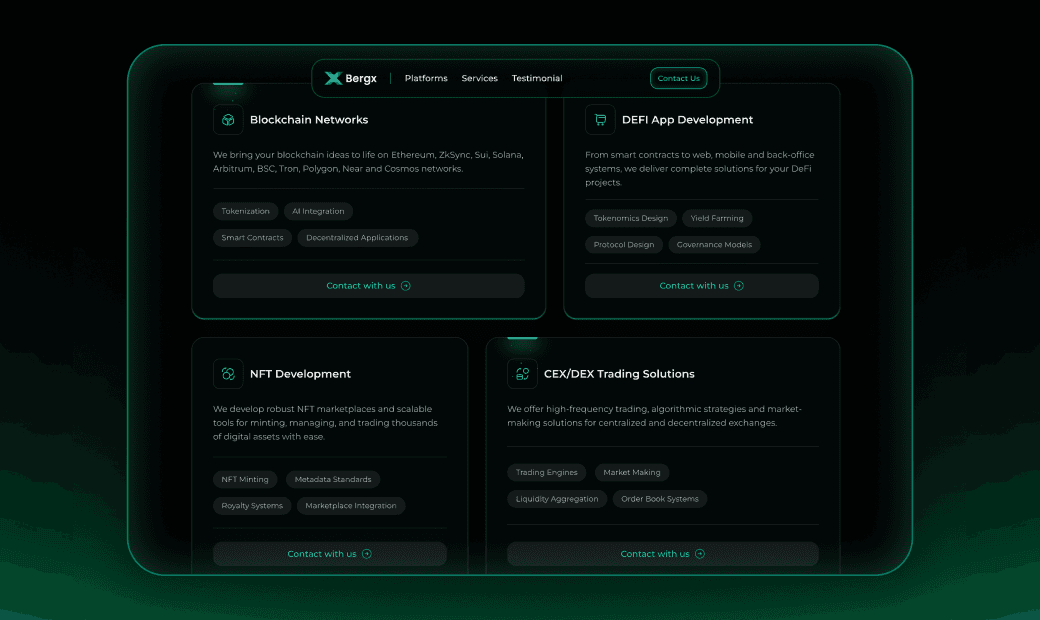The width and height of the screenshot is (1040, 620).
Task: Click Contact with us under NFT Development
Action: 330,554
